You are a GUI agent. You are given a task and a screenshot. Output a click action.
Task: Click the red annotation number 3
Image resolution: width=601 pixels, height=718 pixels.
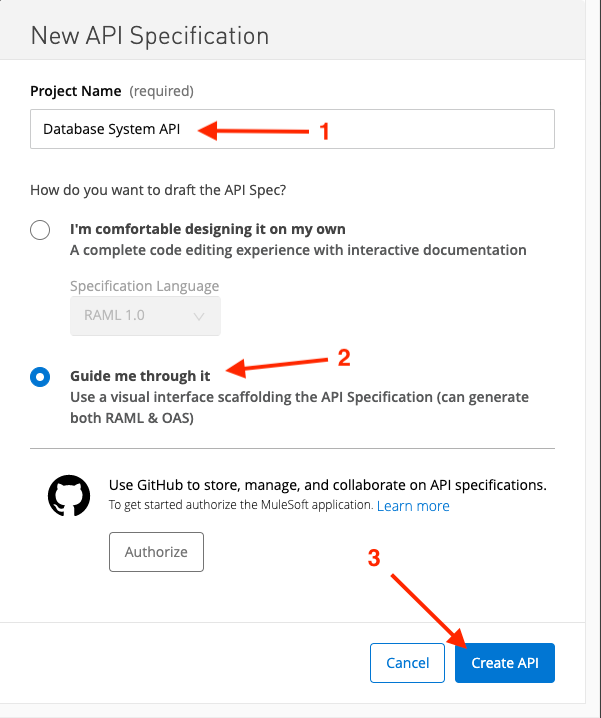pos(374,559)
